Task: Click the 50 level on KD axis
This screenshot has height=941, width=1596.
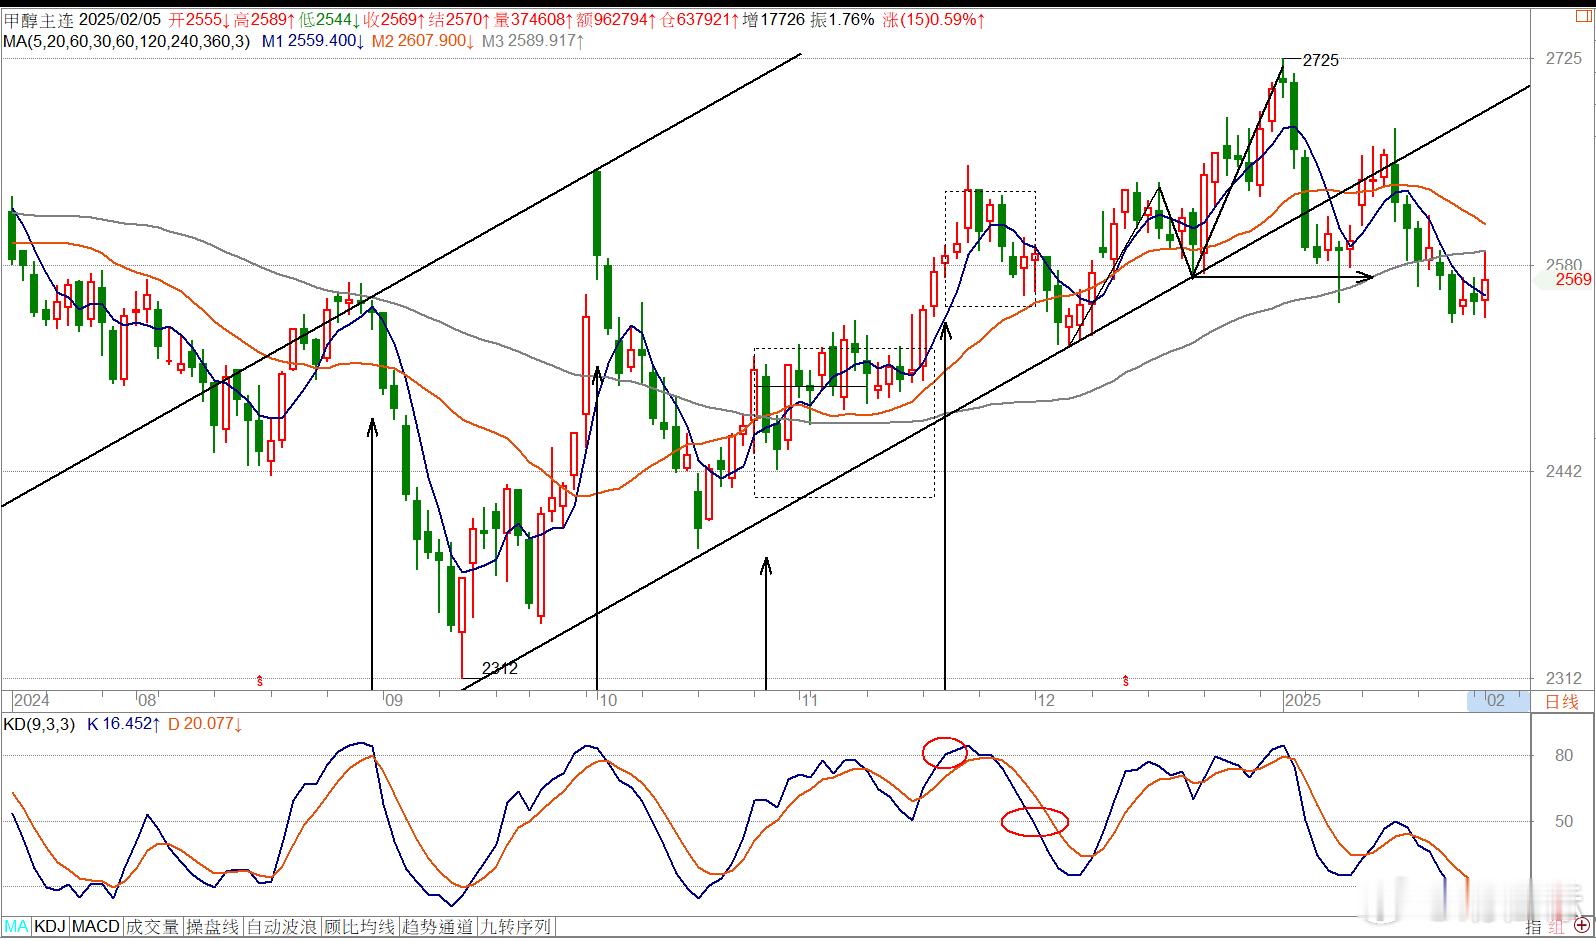Action: (x=1564, y=822)
